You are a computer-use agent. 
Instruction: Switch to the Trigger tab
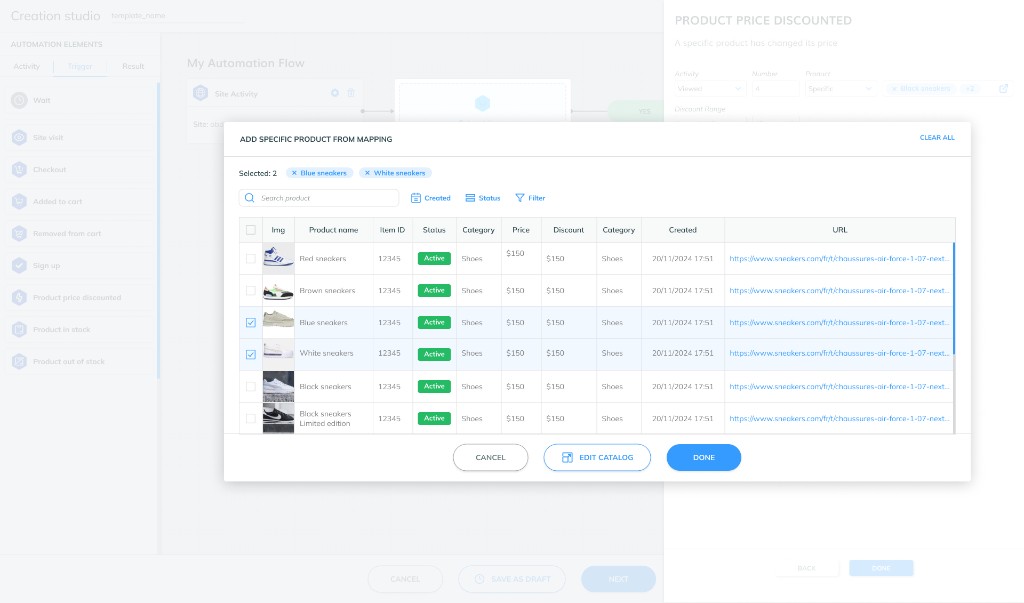80,66
